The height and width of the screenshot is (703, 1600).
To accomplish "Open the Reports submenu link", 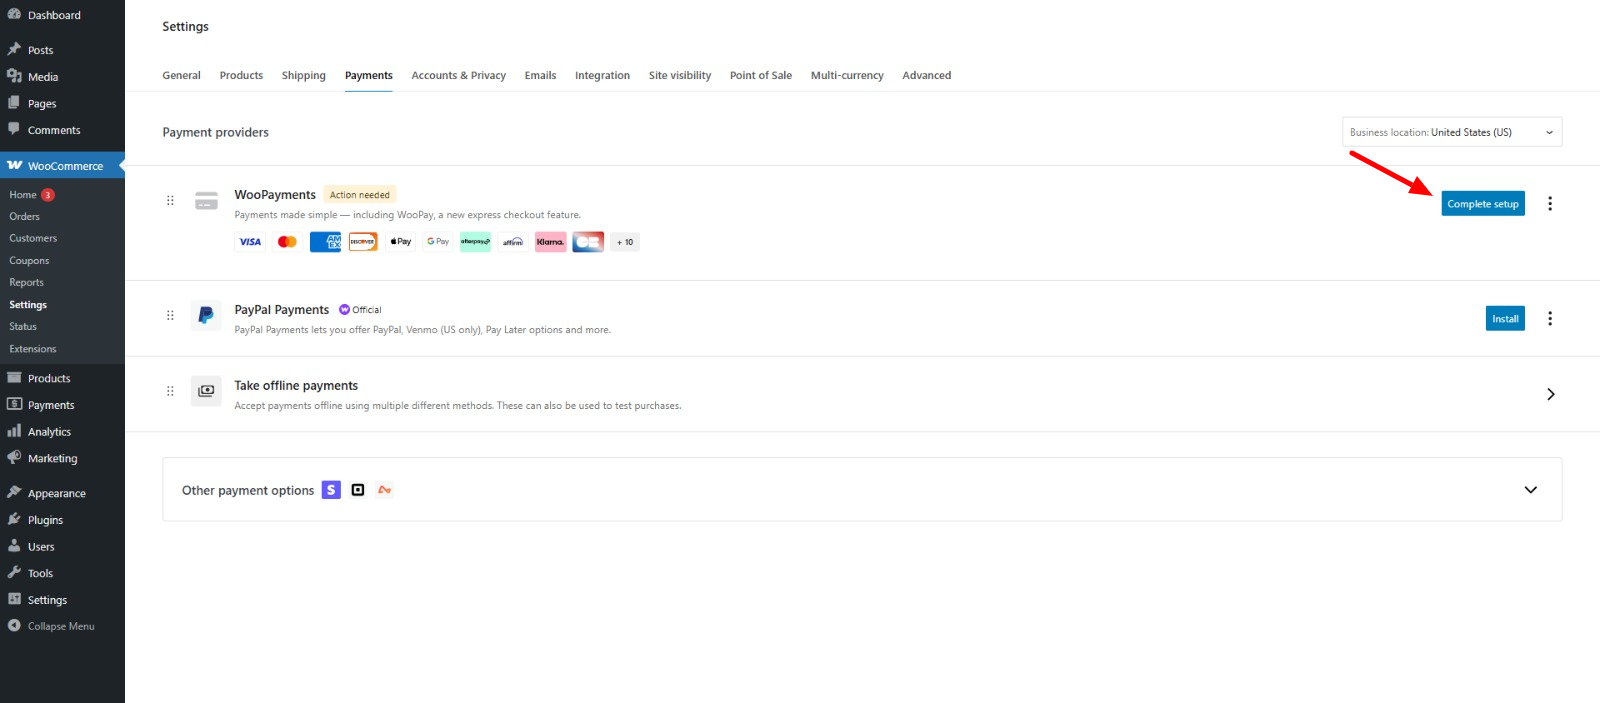I will (27, 283).
